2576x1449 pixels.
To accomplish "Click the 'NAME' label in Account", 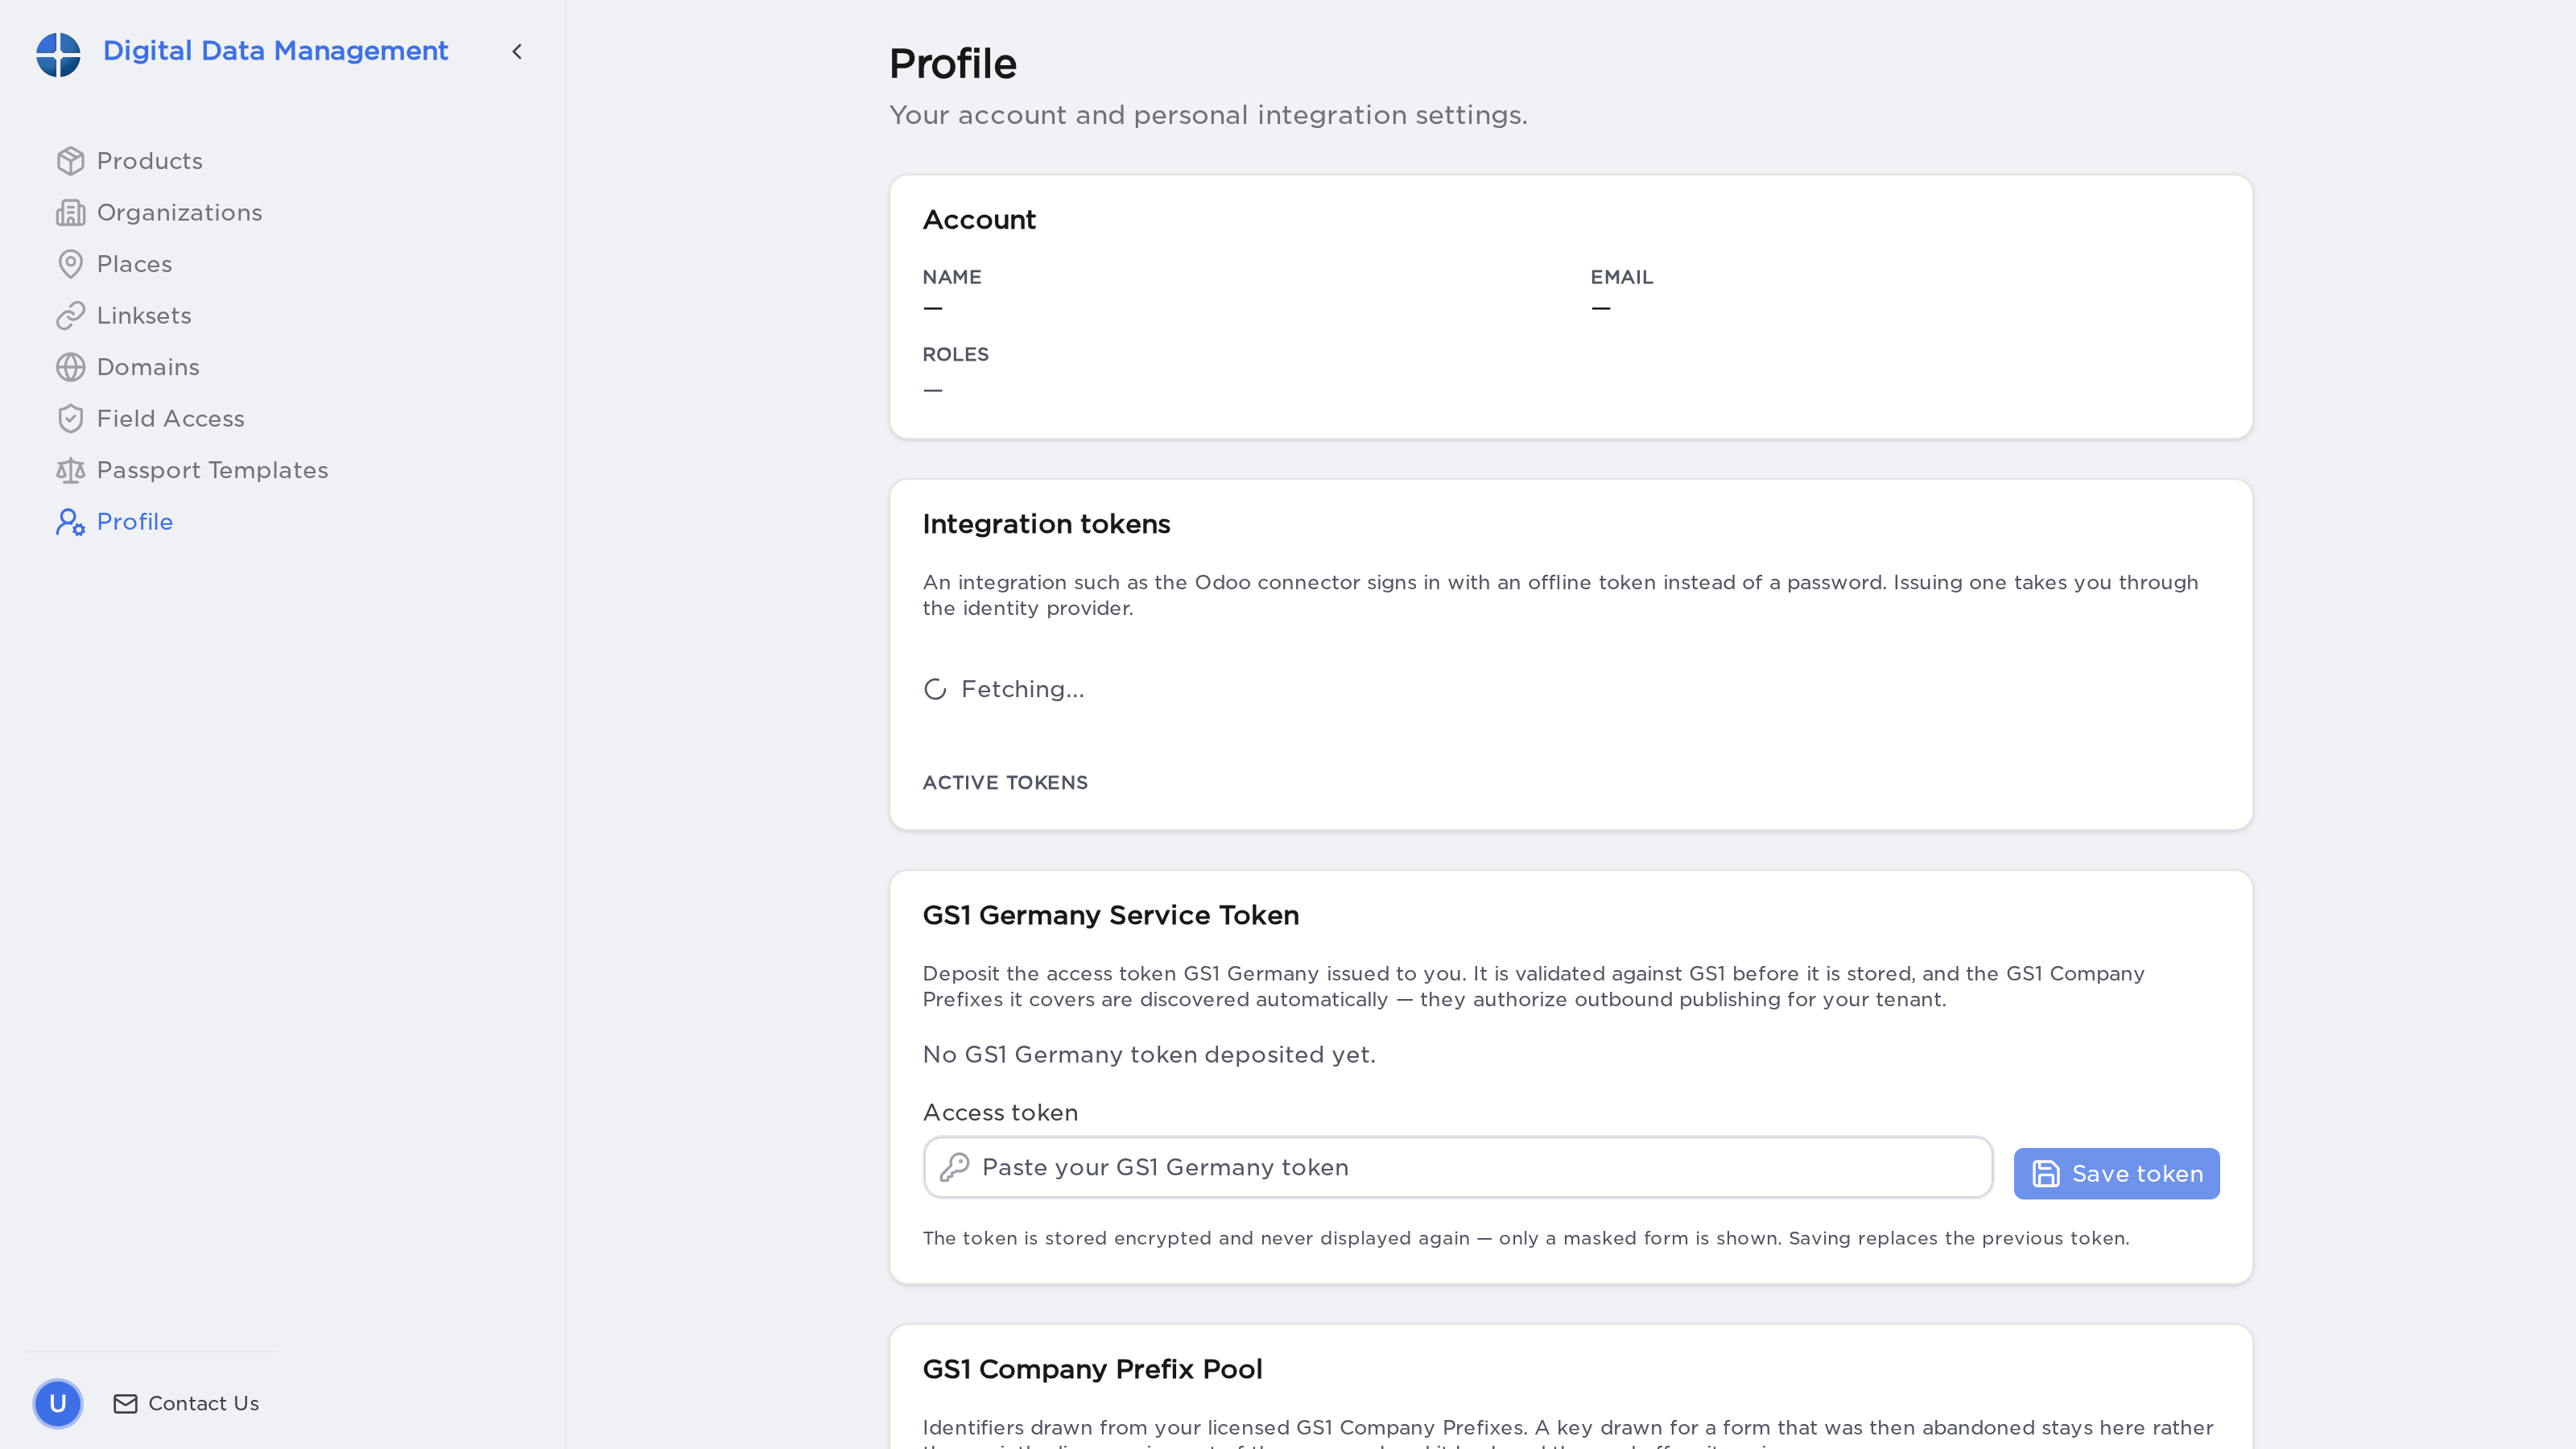I will (x=952, y=277).
